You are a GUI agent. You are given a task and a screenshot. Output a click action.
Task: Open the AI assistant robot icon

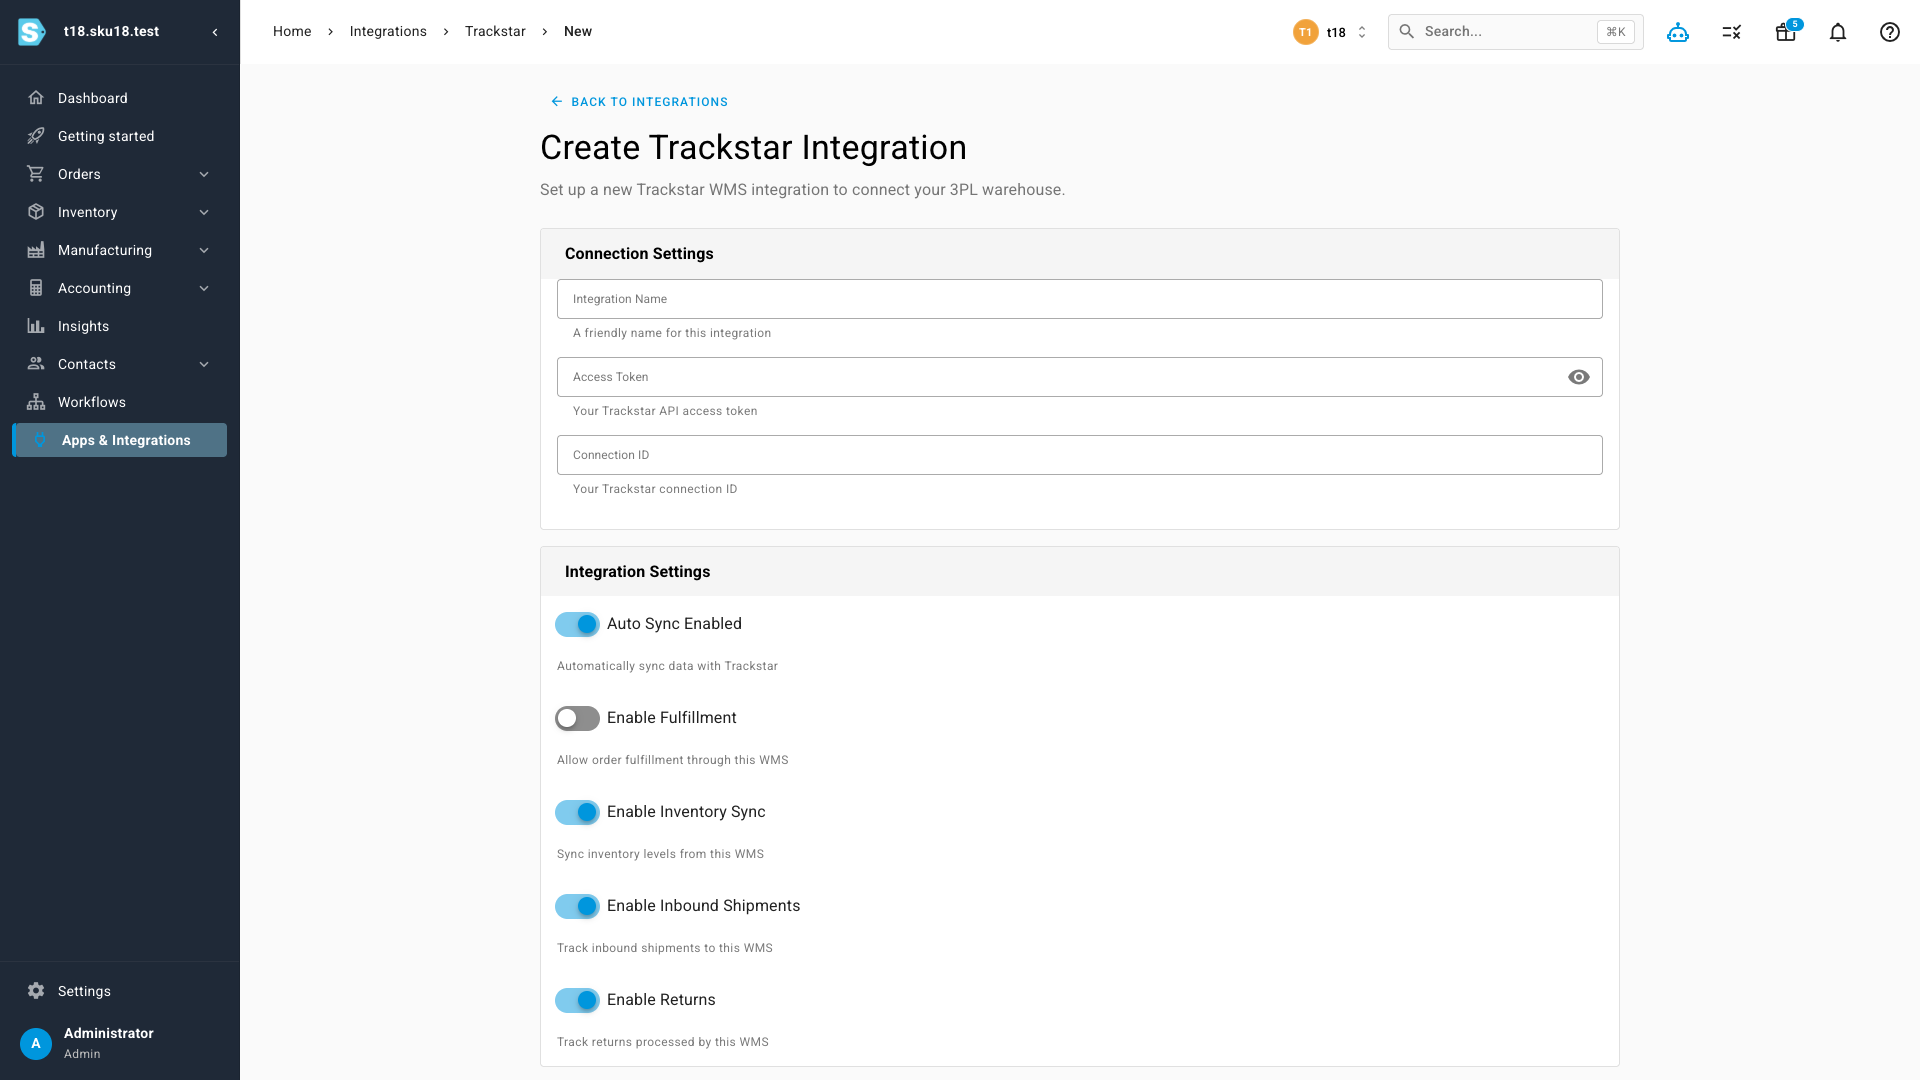pyautogui.click(x=1678, y=32)
